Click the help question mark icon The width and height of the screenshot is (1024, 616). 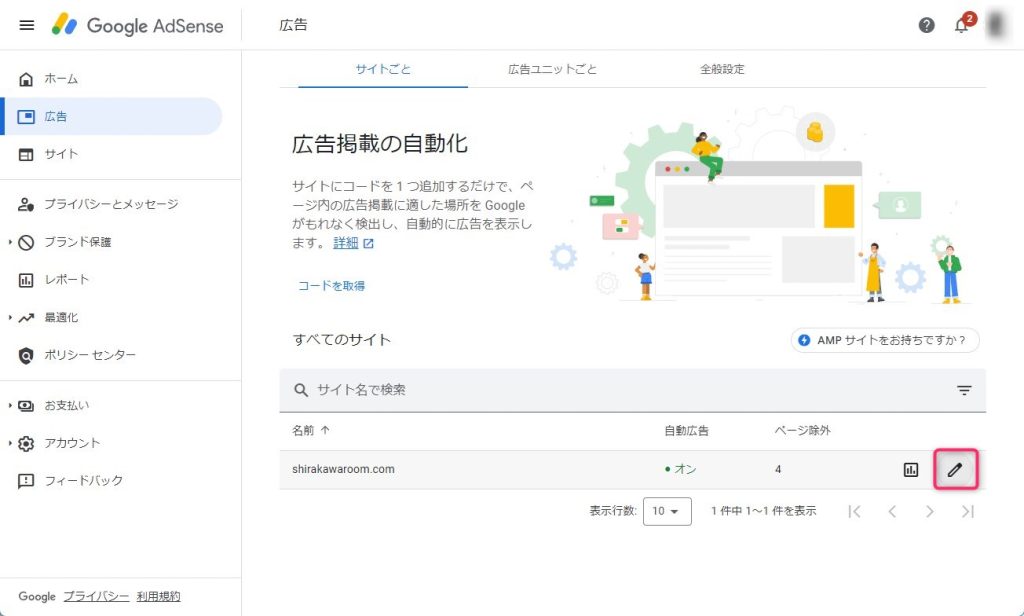click(926, 25)
